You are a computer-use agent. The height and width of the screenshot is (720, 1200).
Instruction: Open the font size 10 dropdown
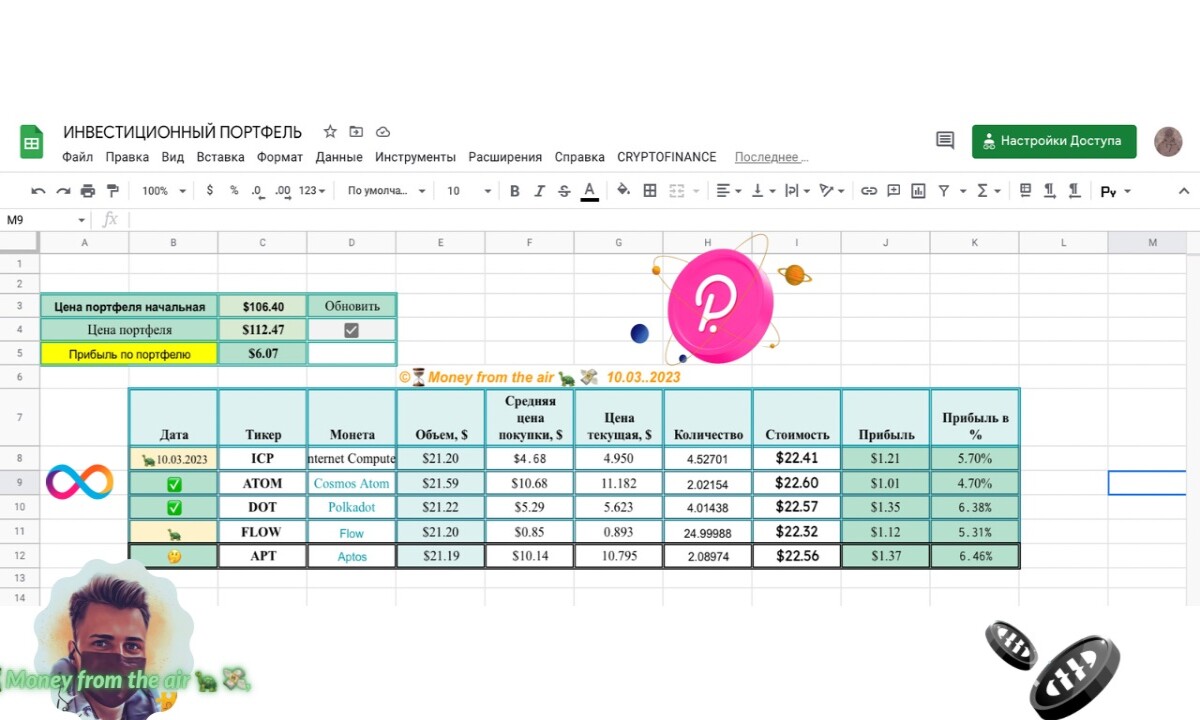click(469, 191)
